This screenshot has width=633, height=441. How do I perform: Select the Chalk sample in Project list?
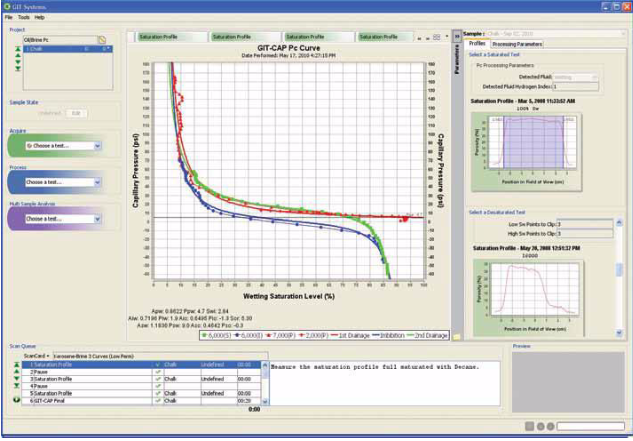click(x=68, y=49)
